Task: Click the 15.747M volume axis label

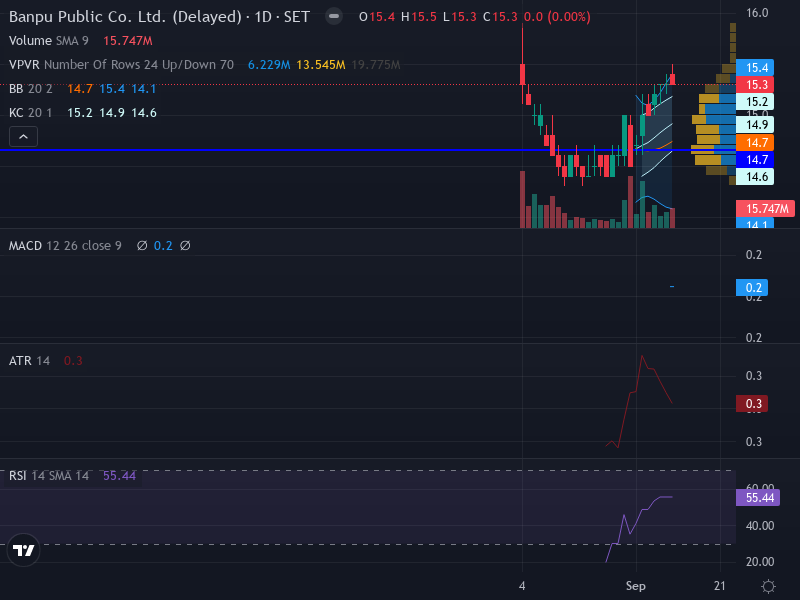Action: tap(765, 209)
